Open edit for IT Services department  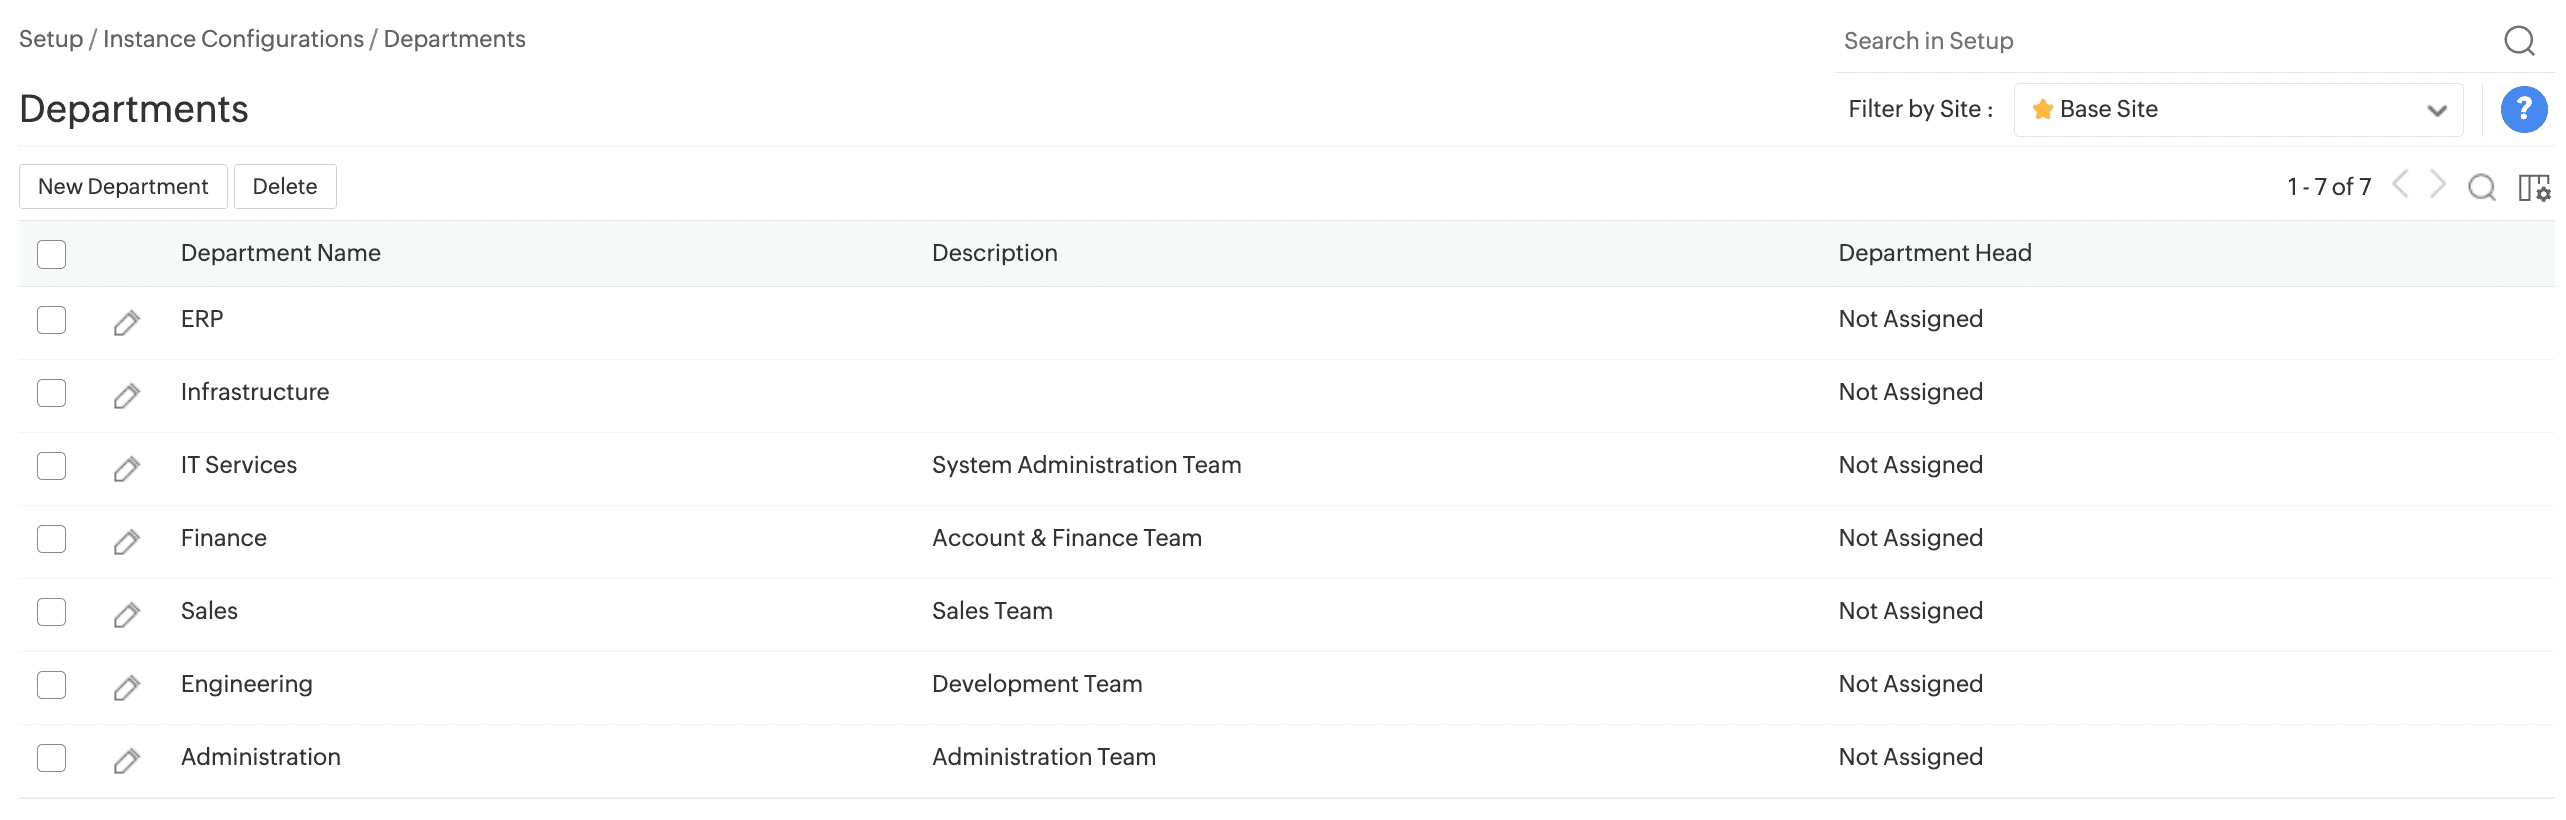[x=126, y=468]
